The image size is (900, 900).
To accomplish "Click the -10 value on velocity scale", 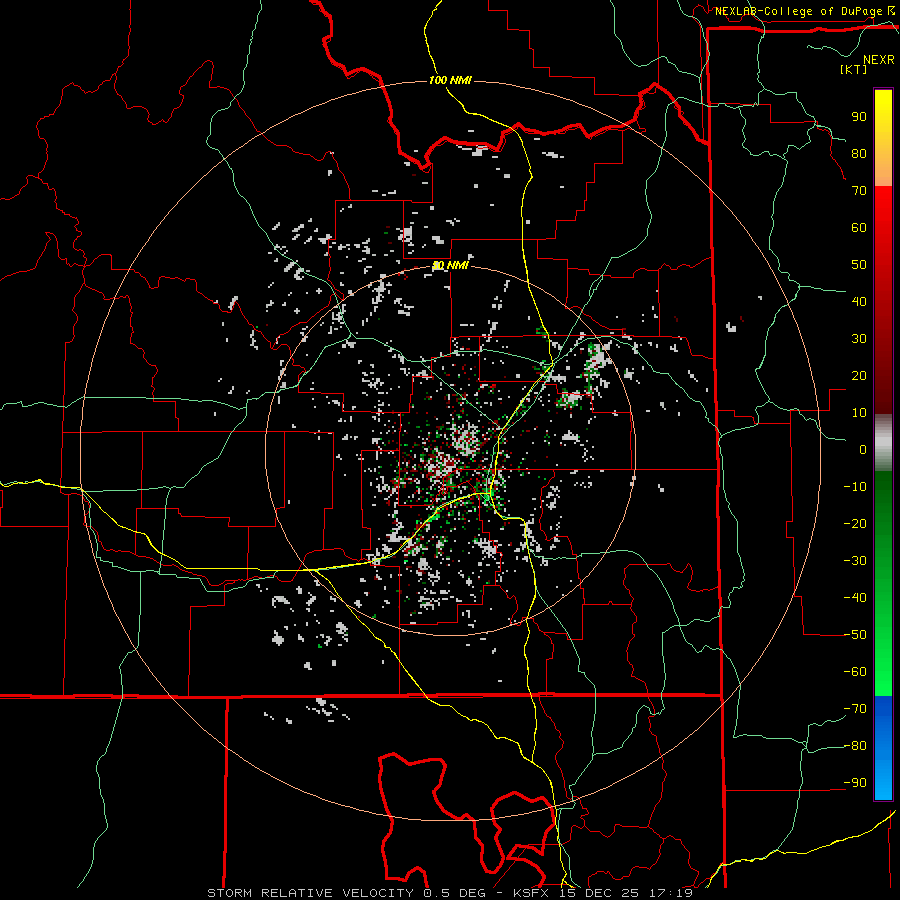I will click(855, 487).
